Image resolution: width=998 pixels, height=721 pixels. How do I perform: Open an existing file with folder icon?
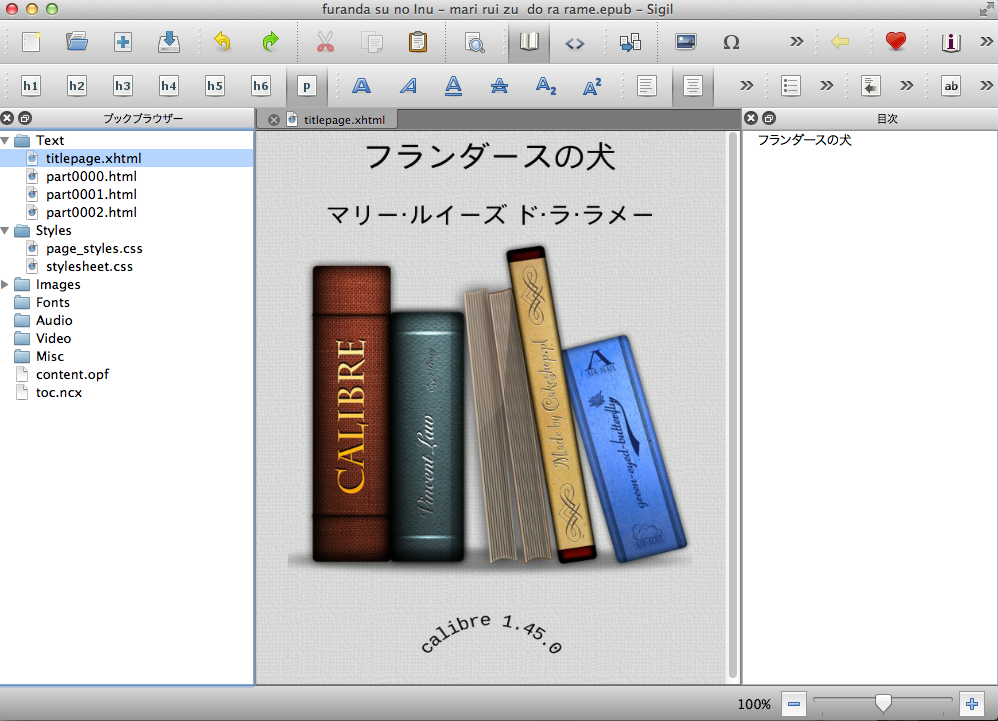click(77, 42)
